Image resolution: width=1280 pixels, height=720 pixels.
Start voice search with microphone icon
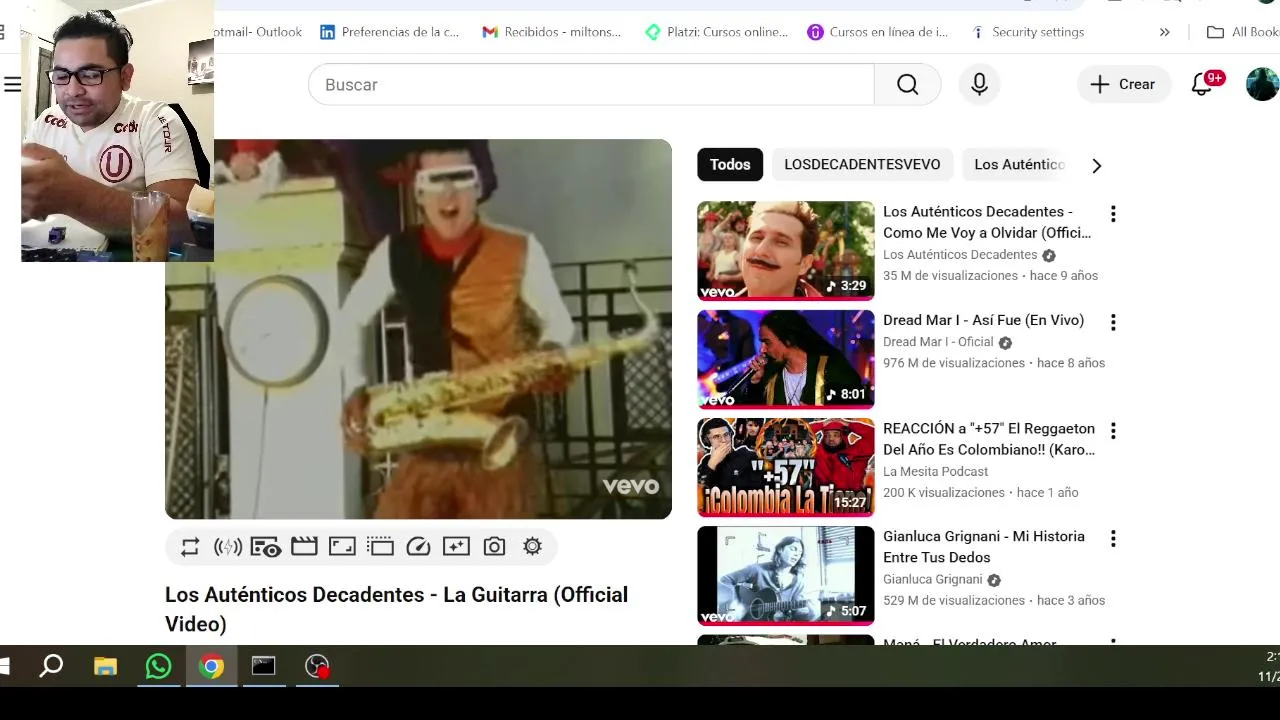(980, 85)
